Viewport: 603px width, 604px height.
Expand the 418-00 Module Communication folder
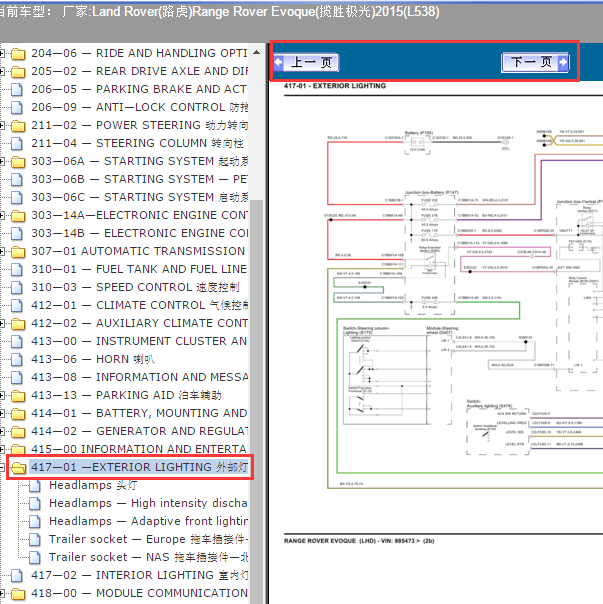click(x=2, y=594)
